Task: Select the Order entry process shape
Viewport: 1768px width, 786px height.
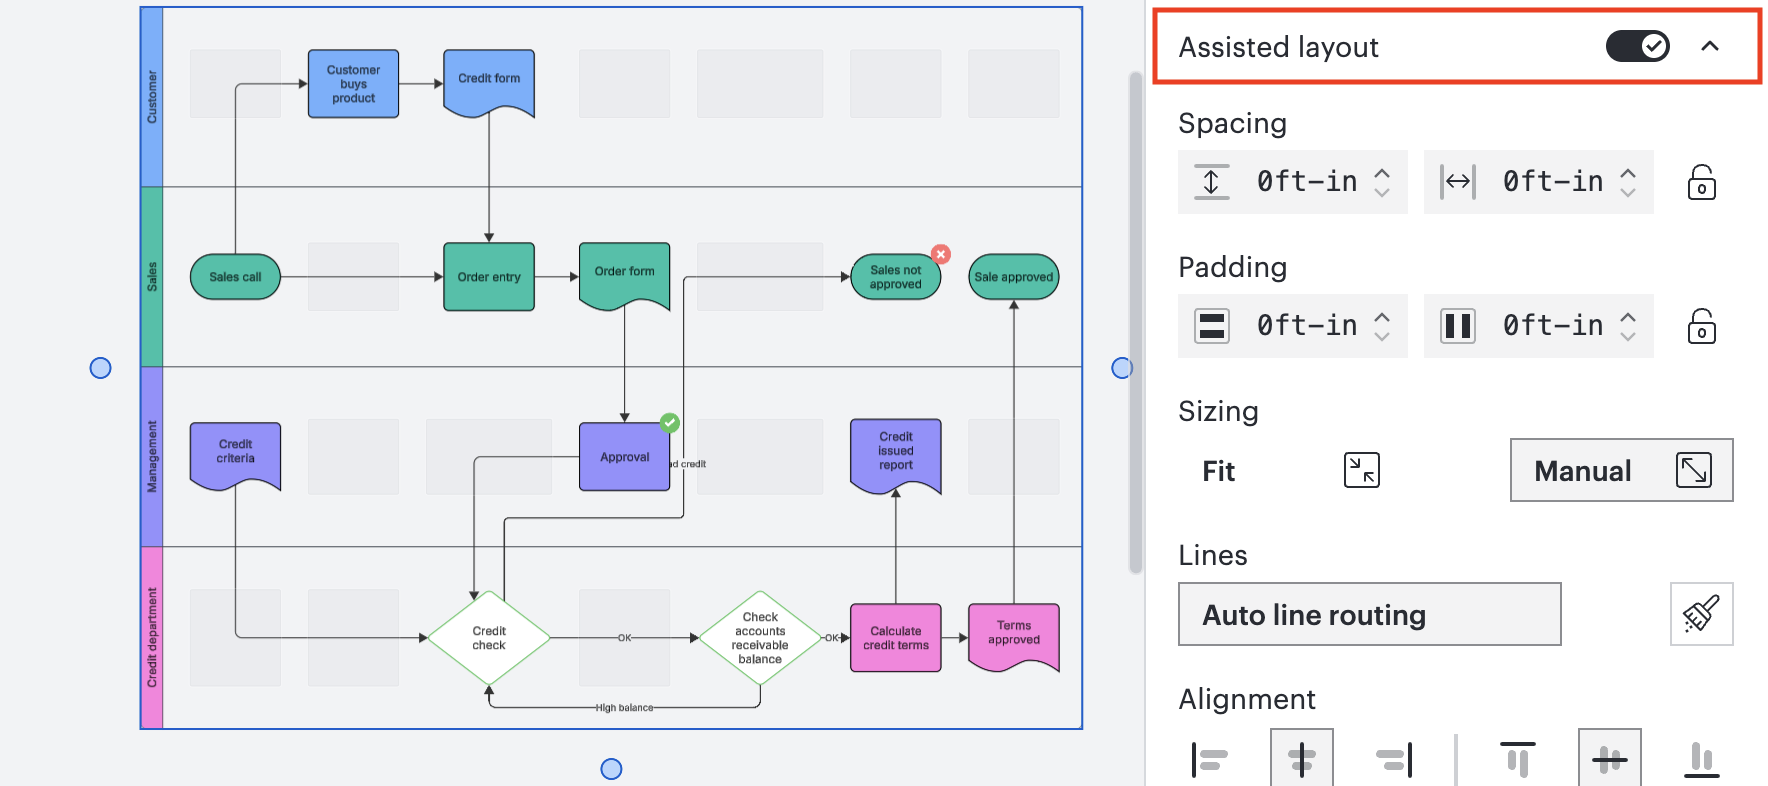Action: pyautogui.click(x=489, y=277)
